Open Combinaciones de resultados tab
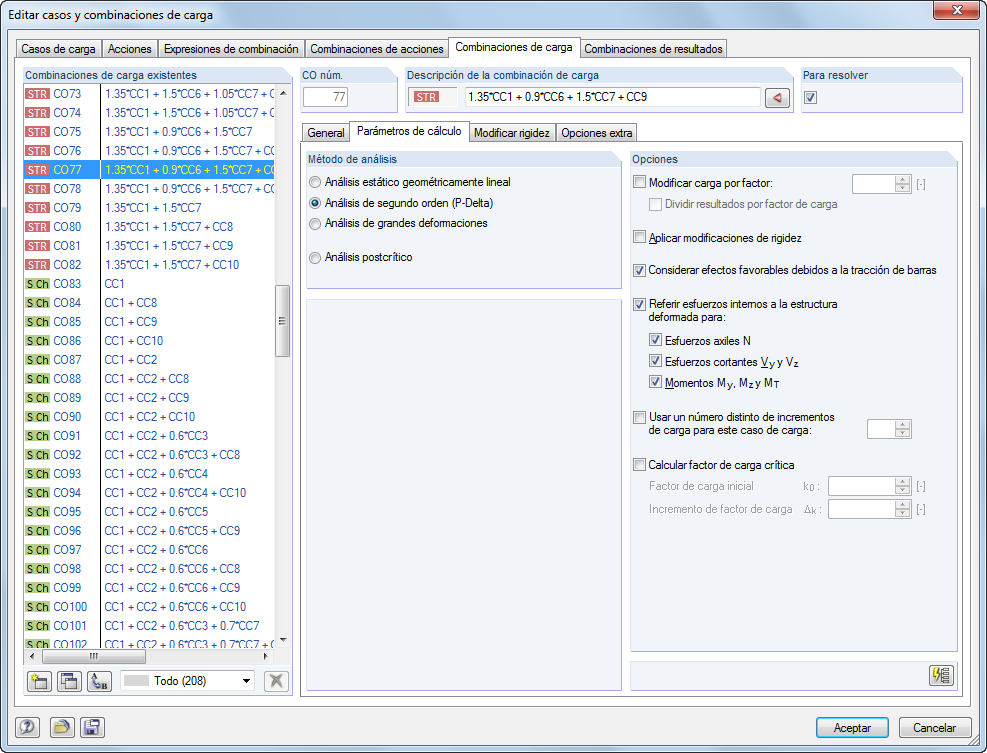Image resolution: width=987 pixels, height=753 pixels. tap(653, 48)
